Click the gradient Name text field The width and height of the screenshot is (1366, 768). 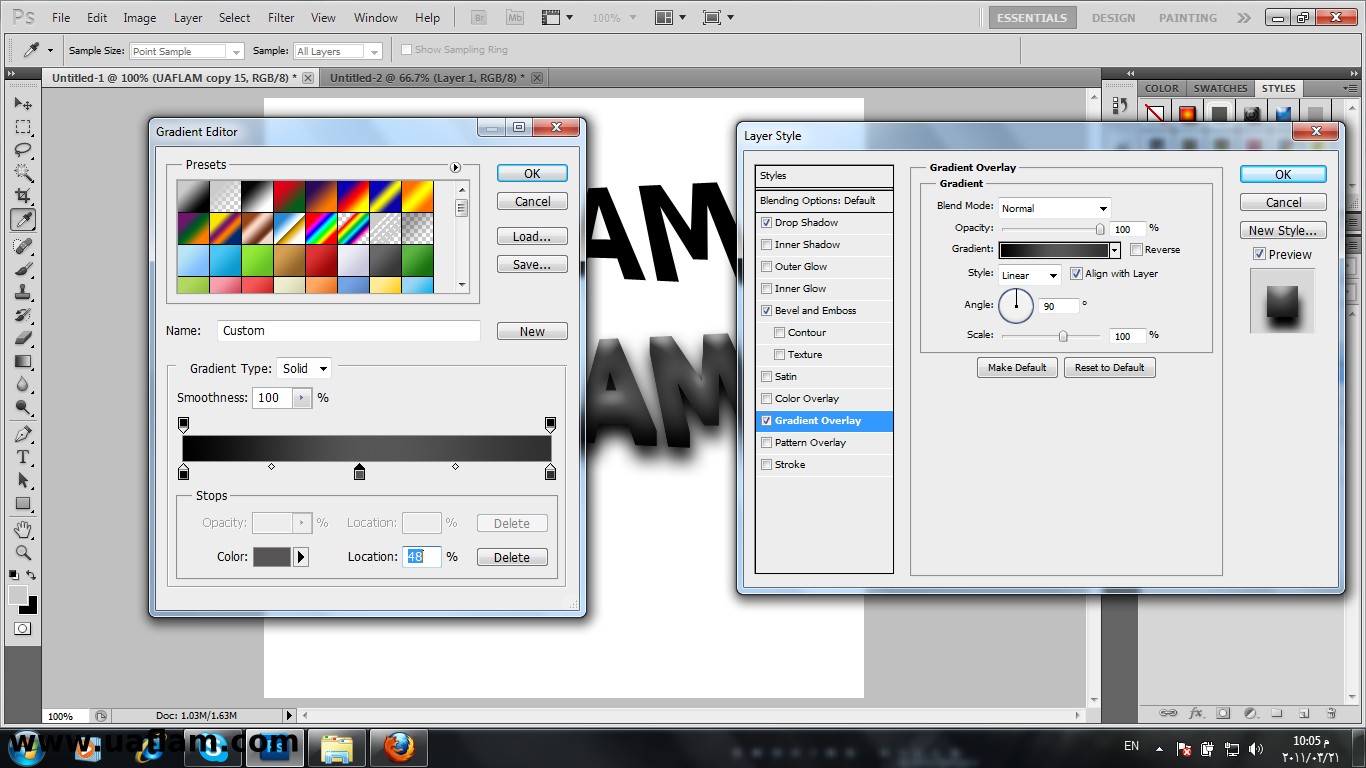348,331
